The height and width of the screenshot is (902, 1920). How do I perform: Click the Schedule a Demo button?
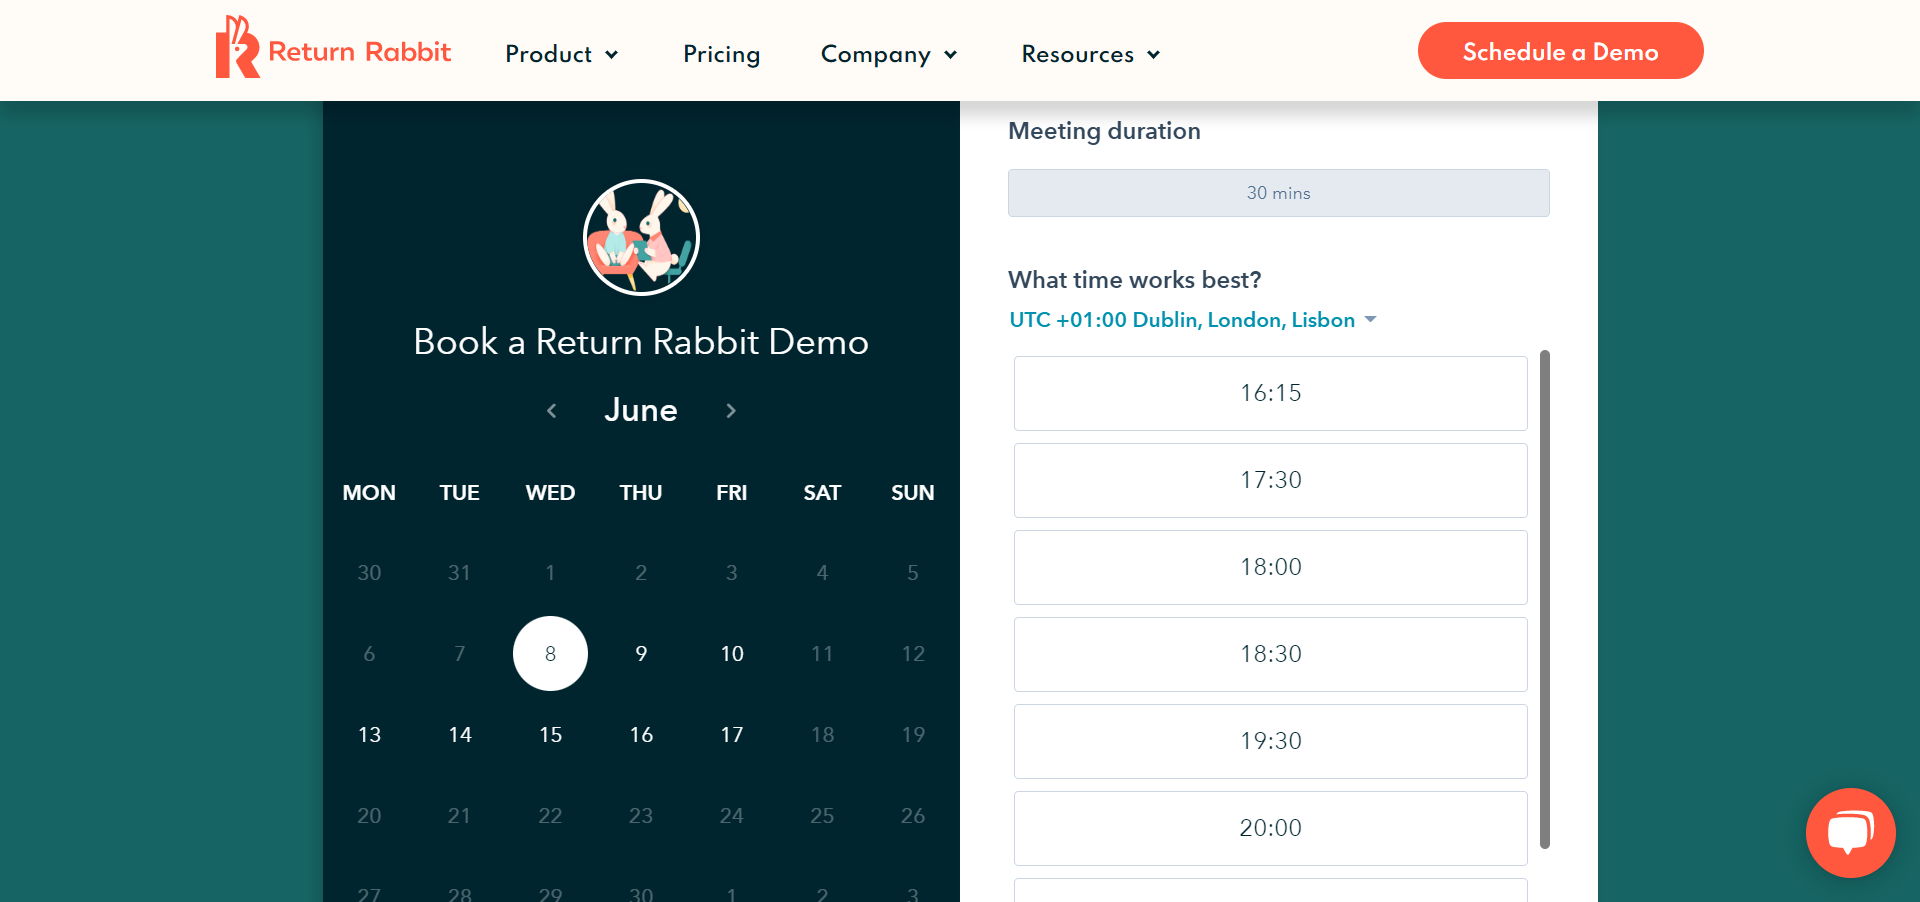(x=1560, y=51)
